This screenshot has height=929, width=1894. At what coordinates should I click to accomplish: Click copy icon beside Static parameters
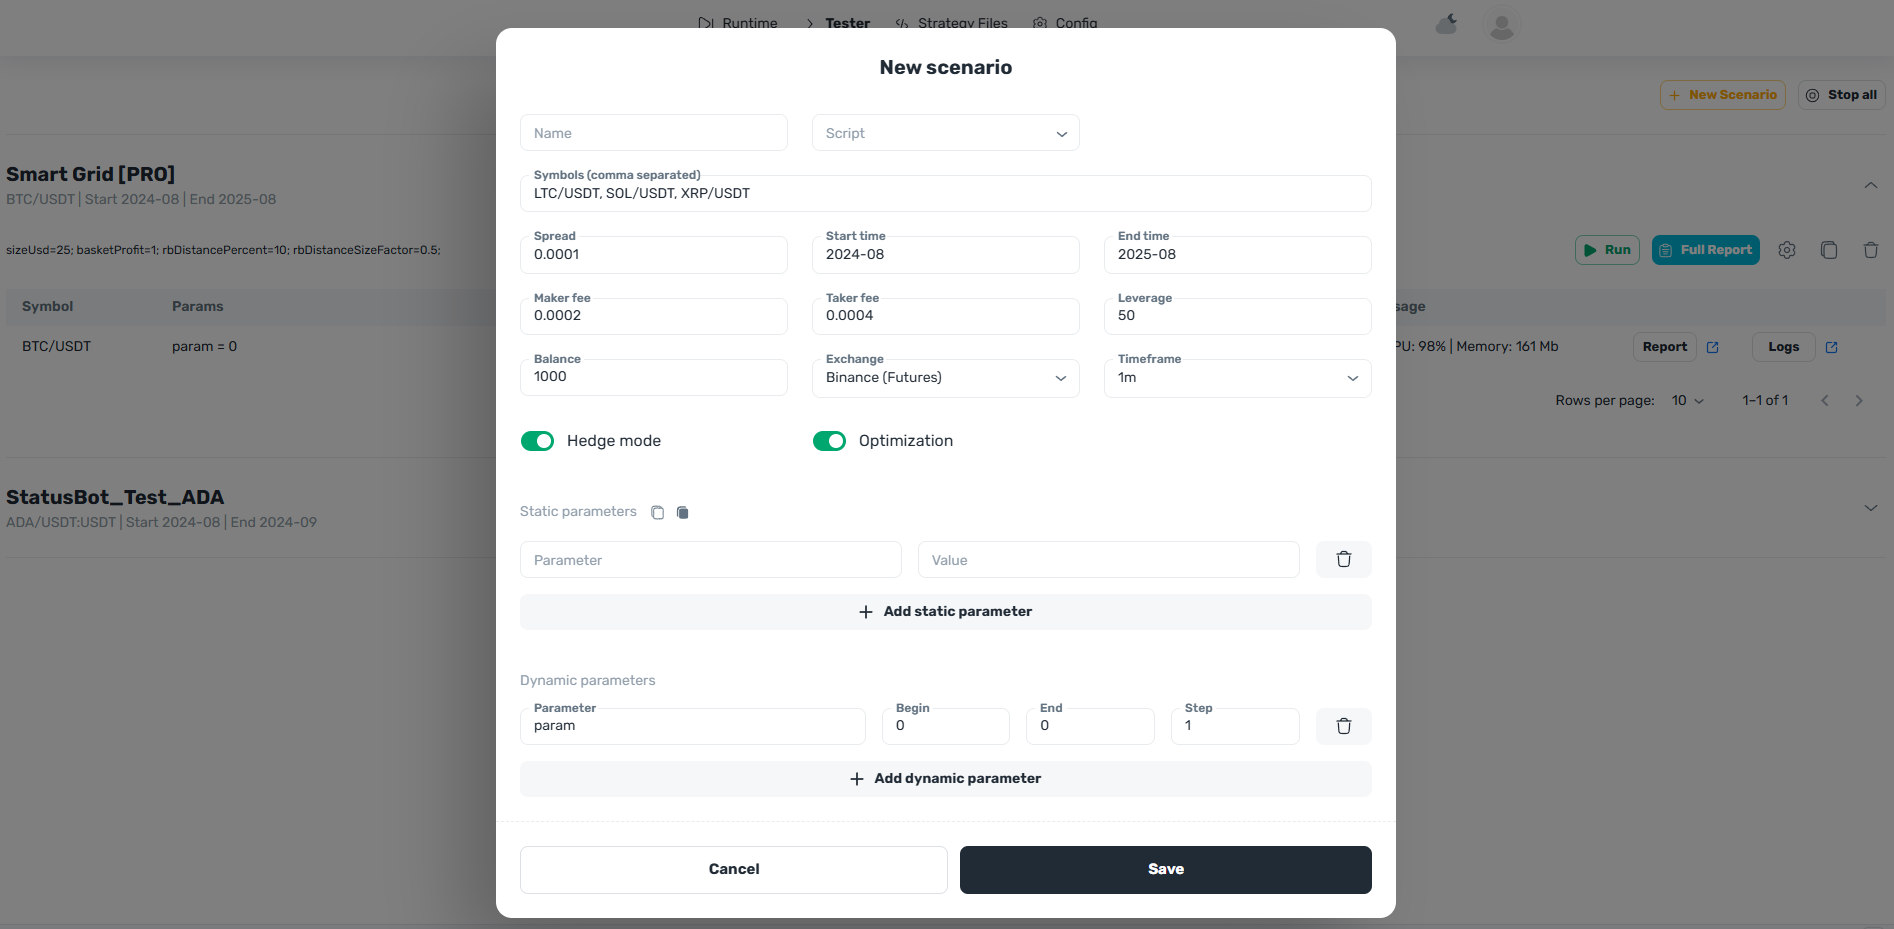pos(657,512)
